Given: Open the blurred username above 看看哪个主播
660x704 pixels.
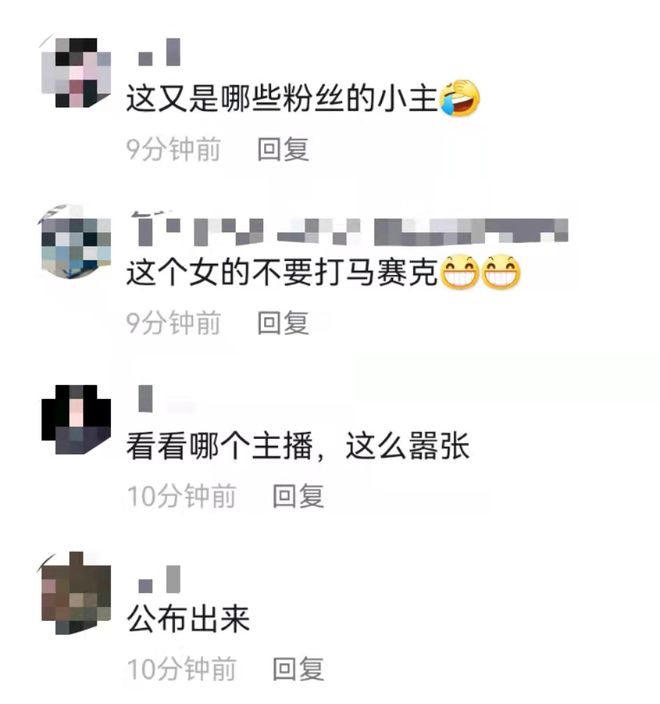Looking at the screenshot, I should tap(146, 398).
